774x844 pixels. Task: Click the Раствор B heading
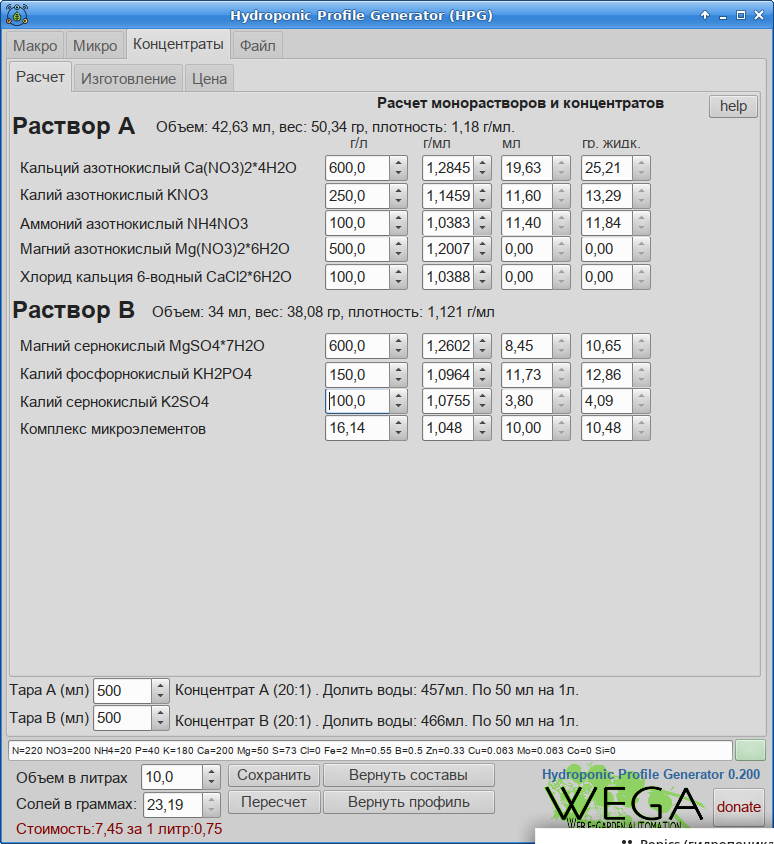tap(74, 311)
